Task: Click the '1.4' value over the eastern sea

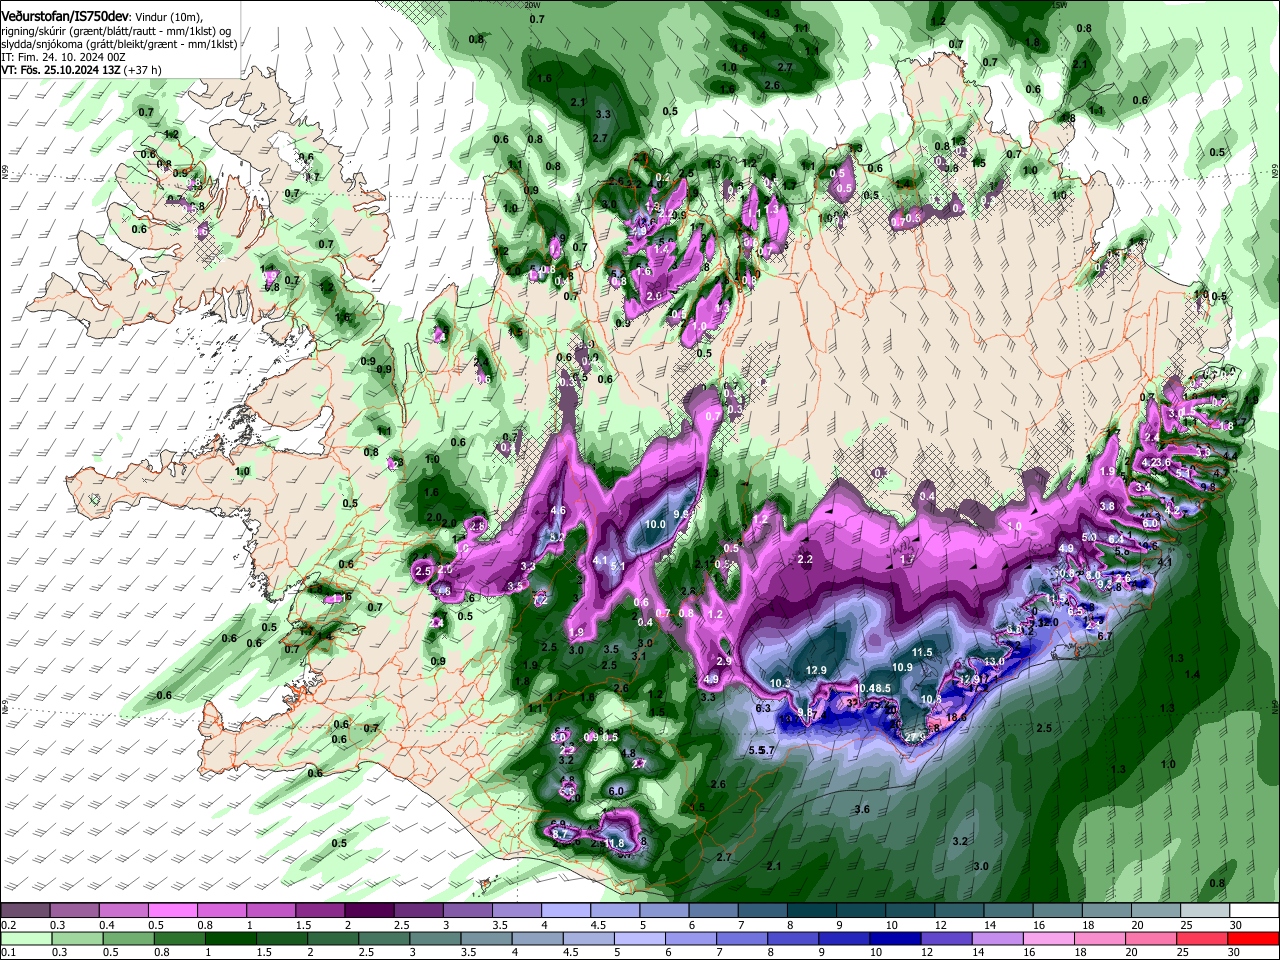Action: (1192, 675)
